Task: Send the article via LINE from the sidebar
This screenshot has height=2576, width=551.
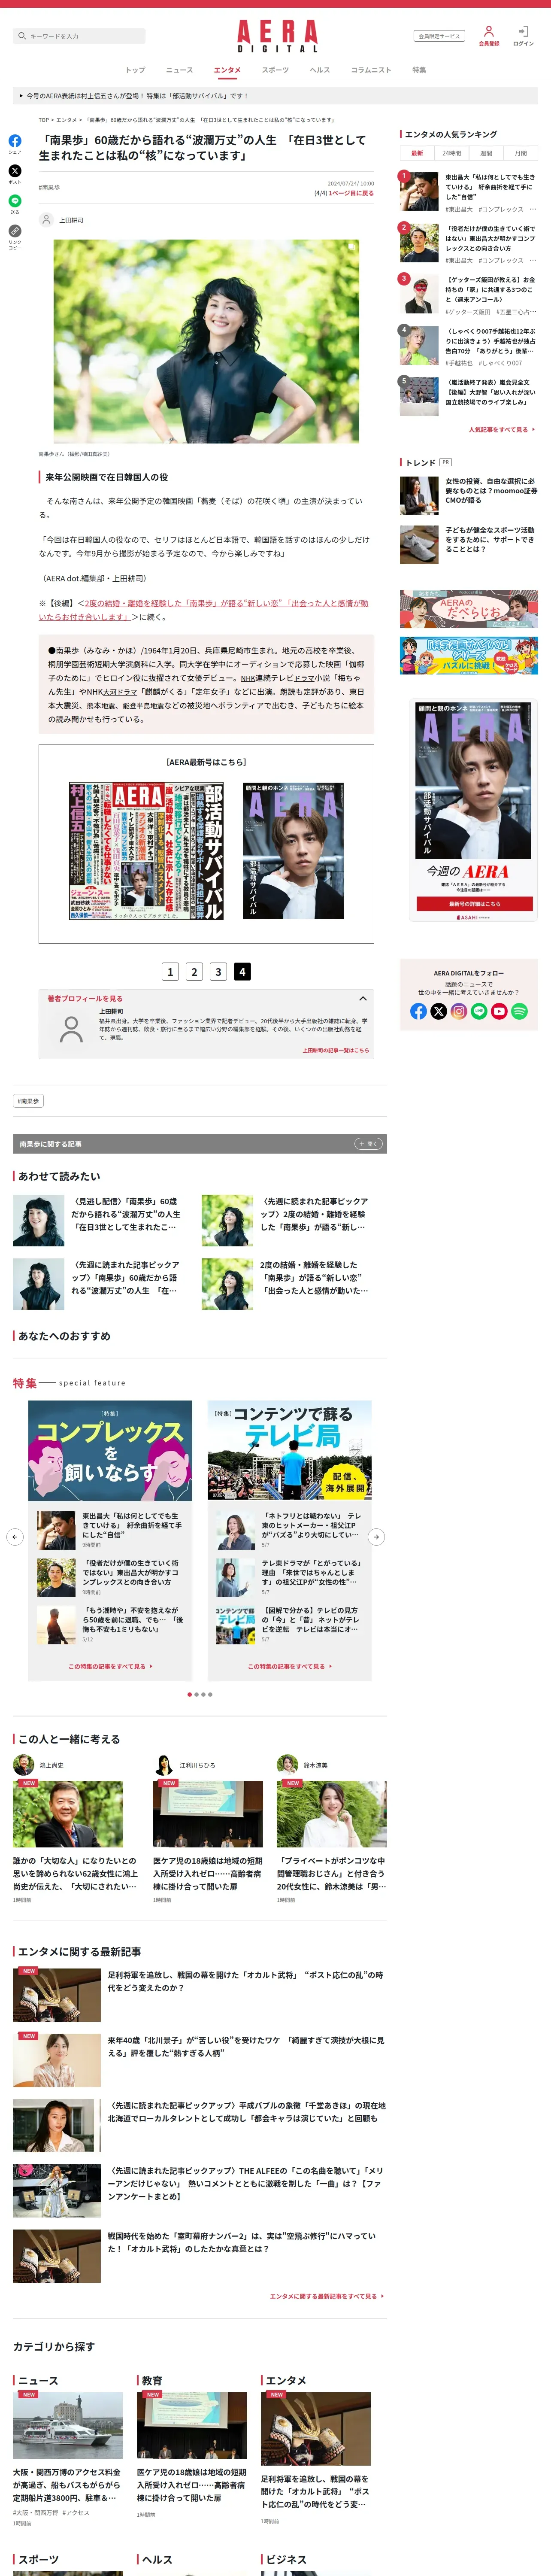Action: pos(15,201)
